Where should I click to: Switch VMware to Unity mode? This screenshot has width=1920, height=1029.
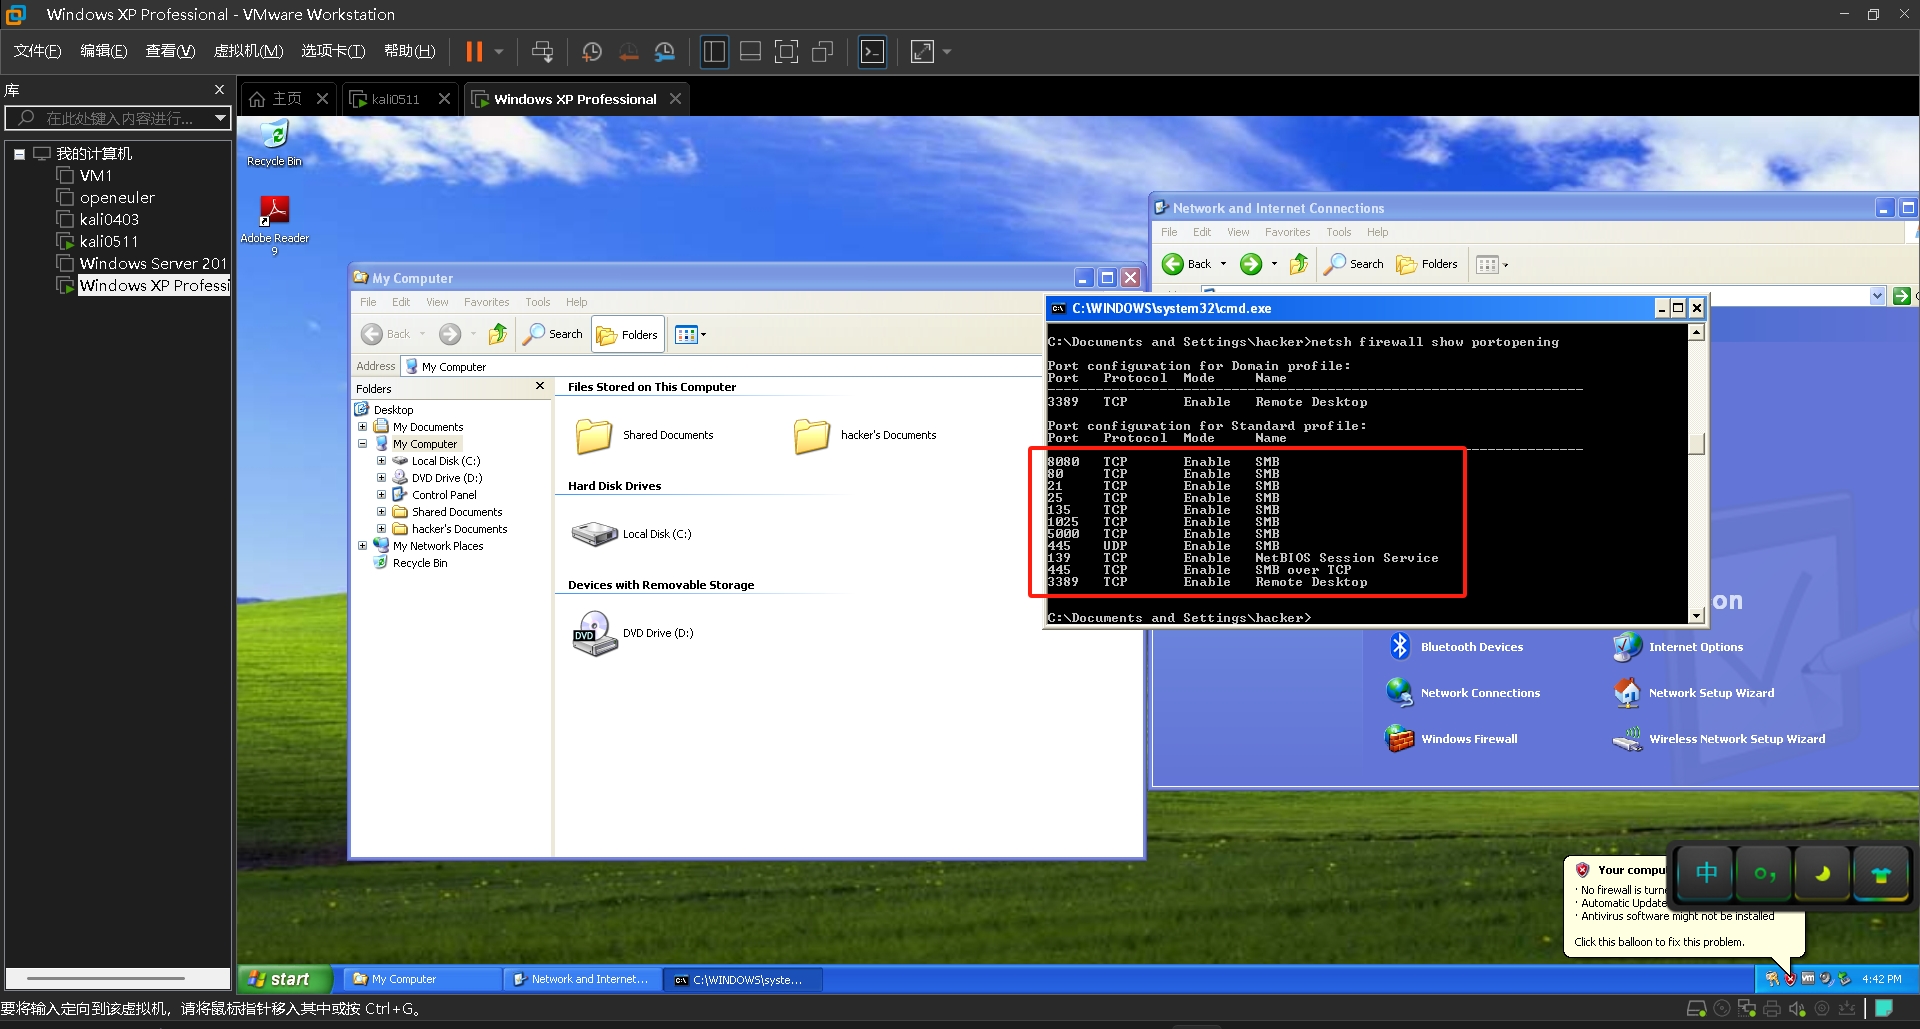coord(823,51)
